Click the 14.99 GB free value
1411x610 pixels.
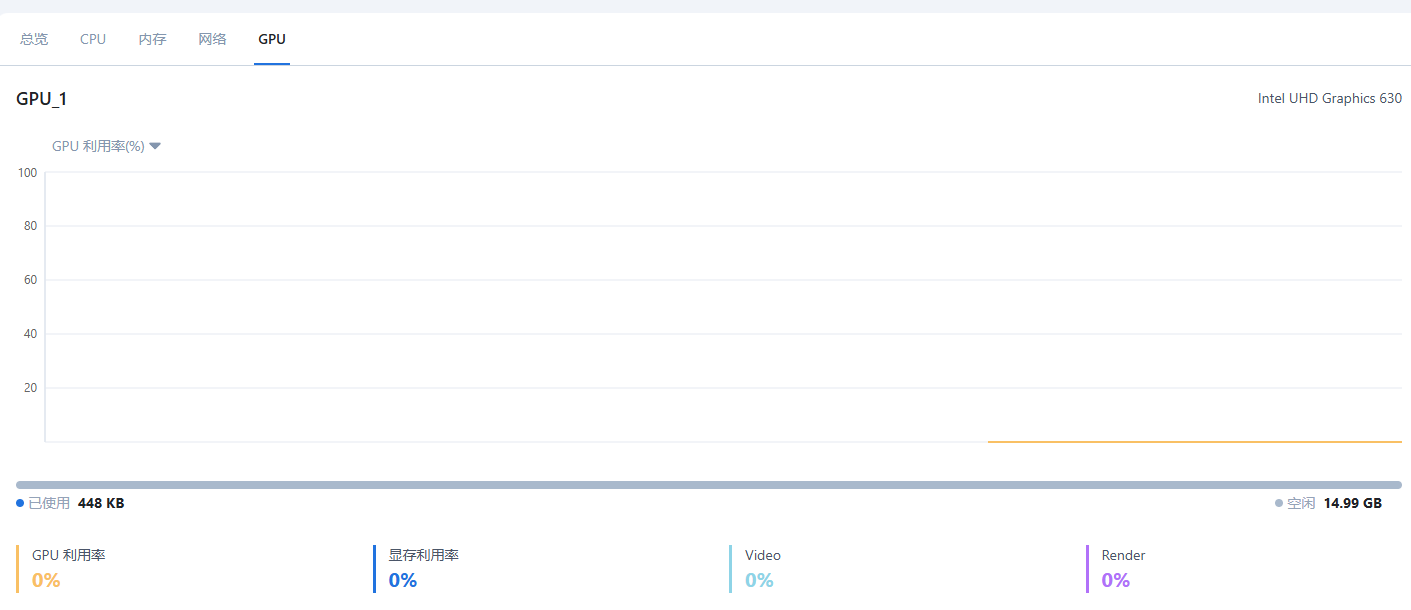1353,503
